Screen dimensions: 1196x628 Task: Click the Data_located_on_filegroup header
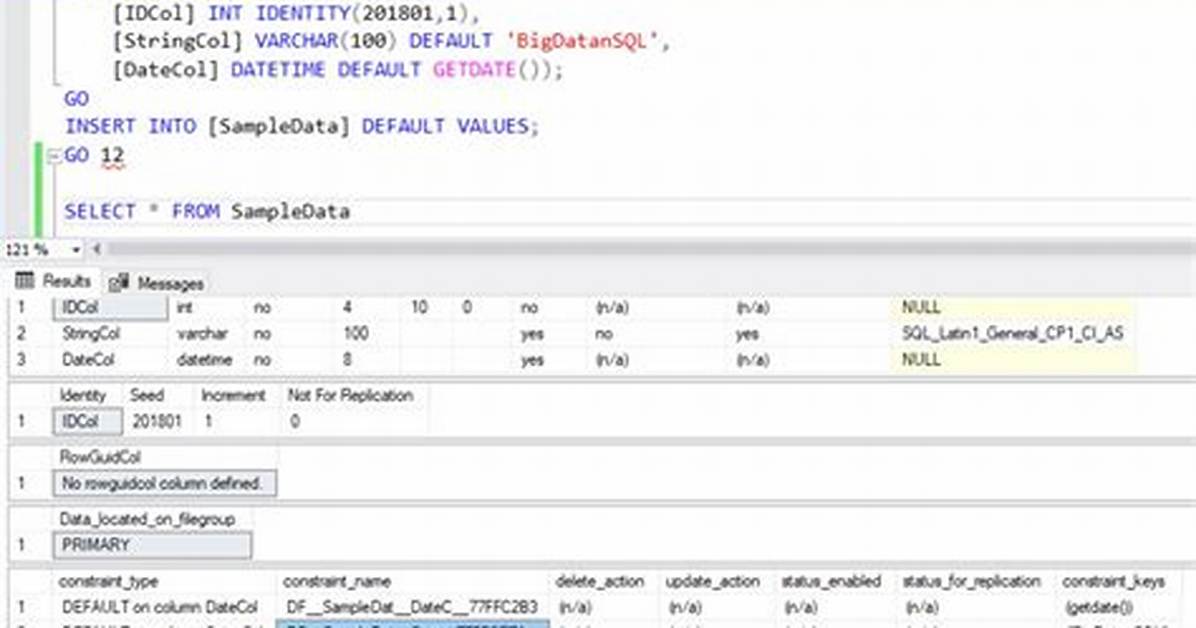point(147,519)
